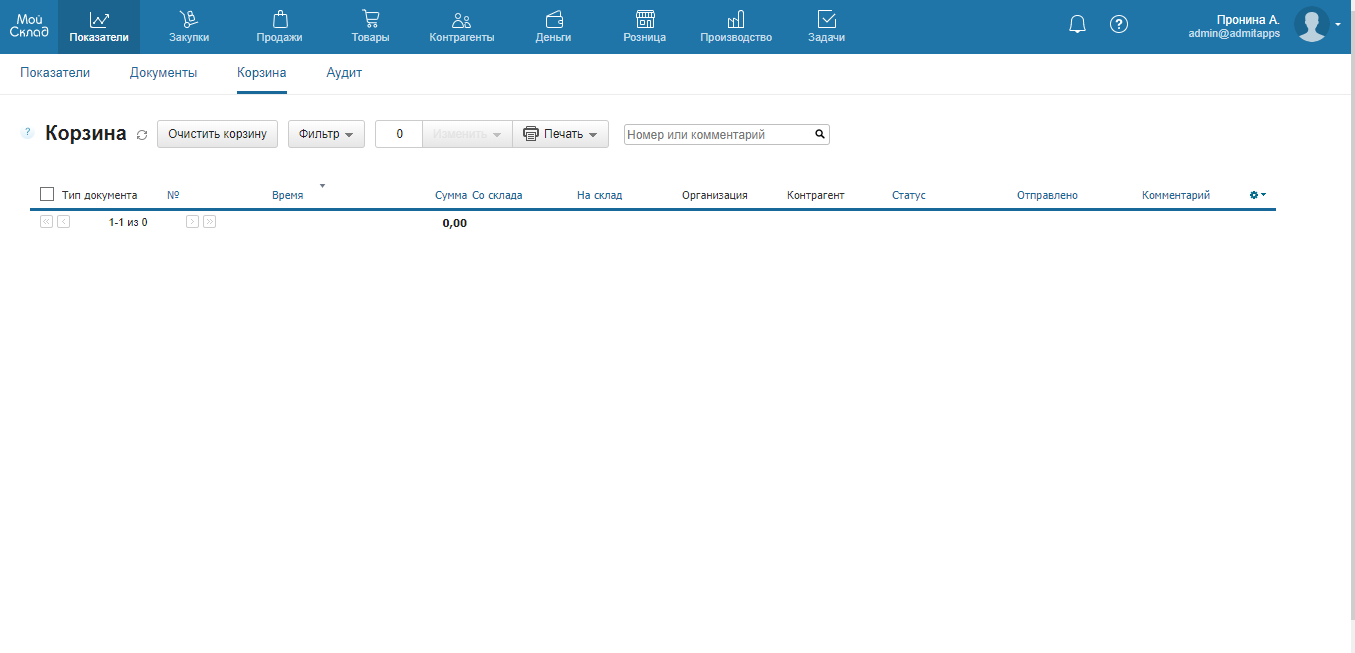The image size is (1355, 653).
Task: Open the Контрагенты contacts icon
Action: 461,19
